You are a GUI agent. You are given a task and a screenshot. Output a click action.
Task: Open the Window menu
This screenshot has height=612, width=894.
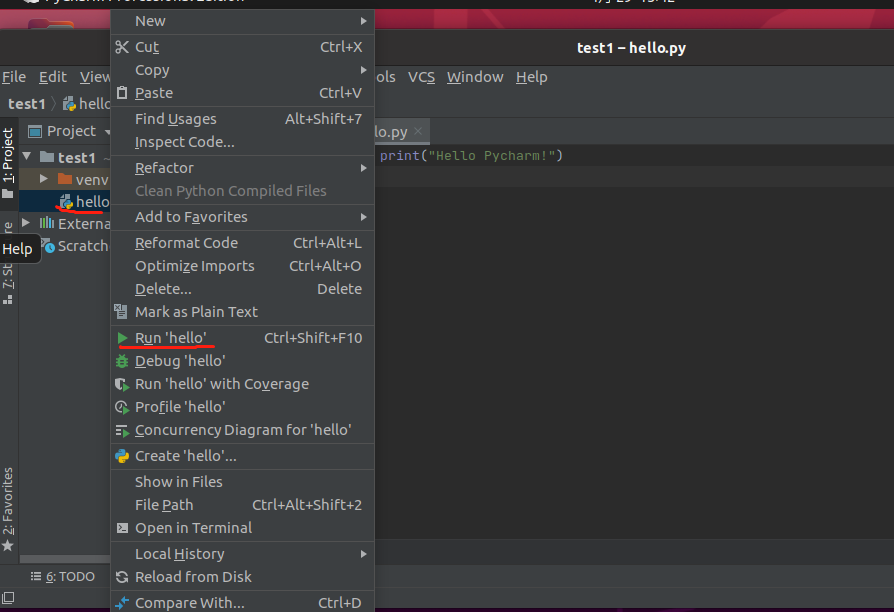coord(475,77)
